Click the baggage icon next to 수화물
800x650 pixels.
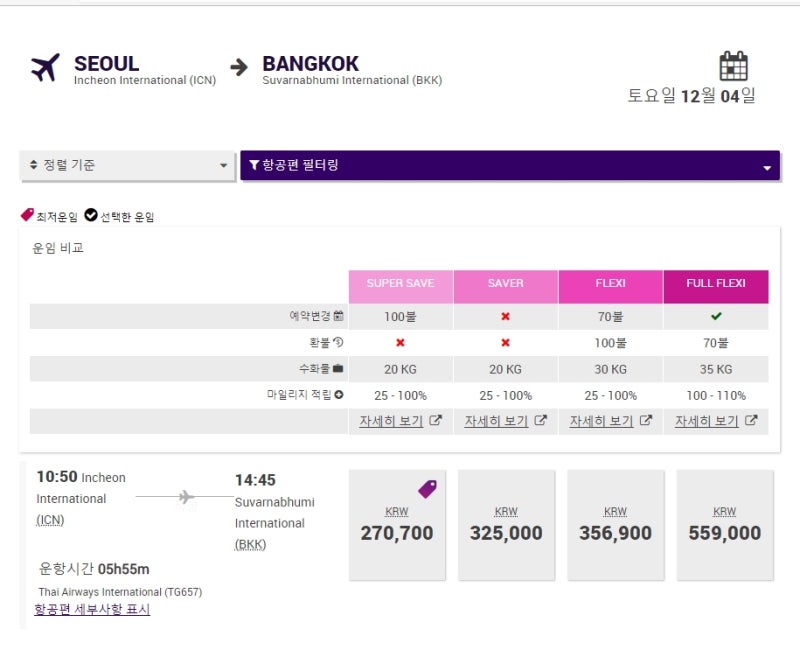pos(338,368)
